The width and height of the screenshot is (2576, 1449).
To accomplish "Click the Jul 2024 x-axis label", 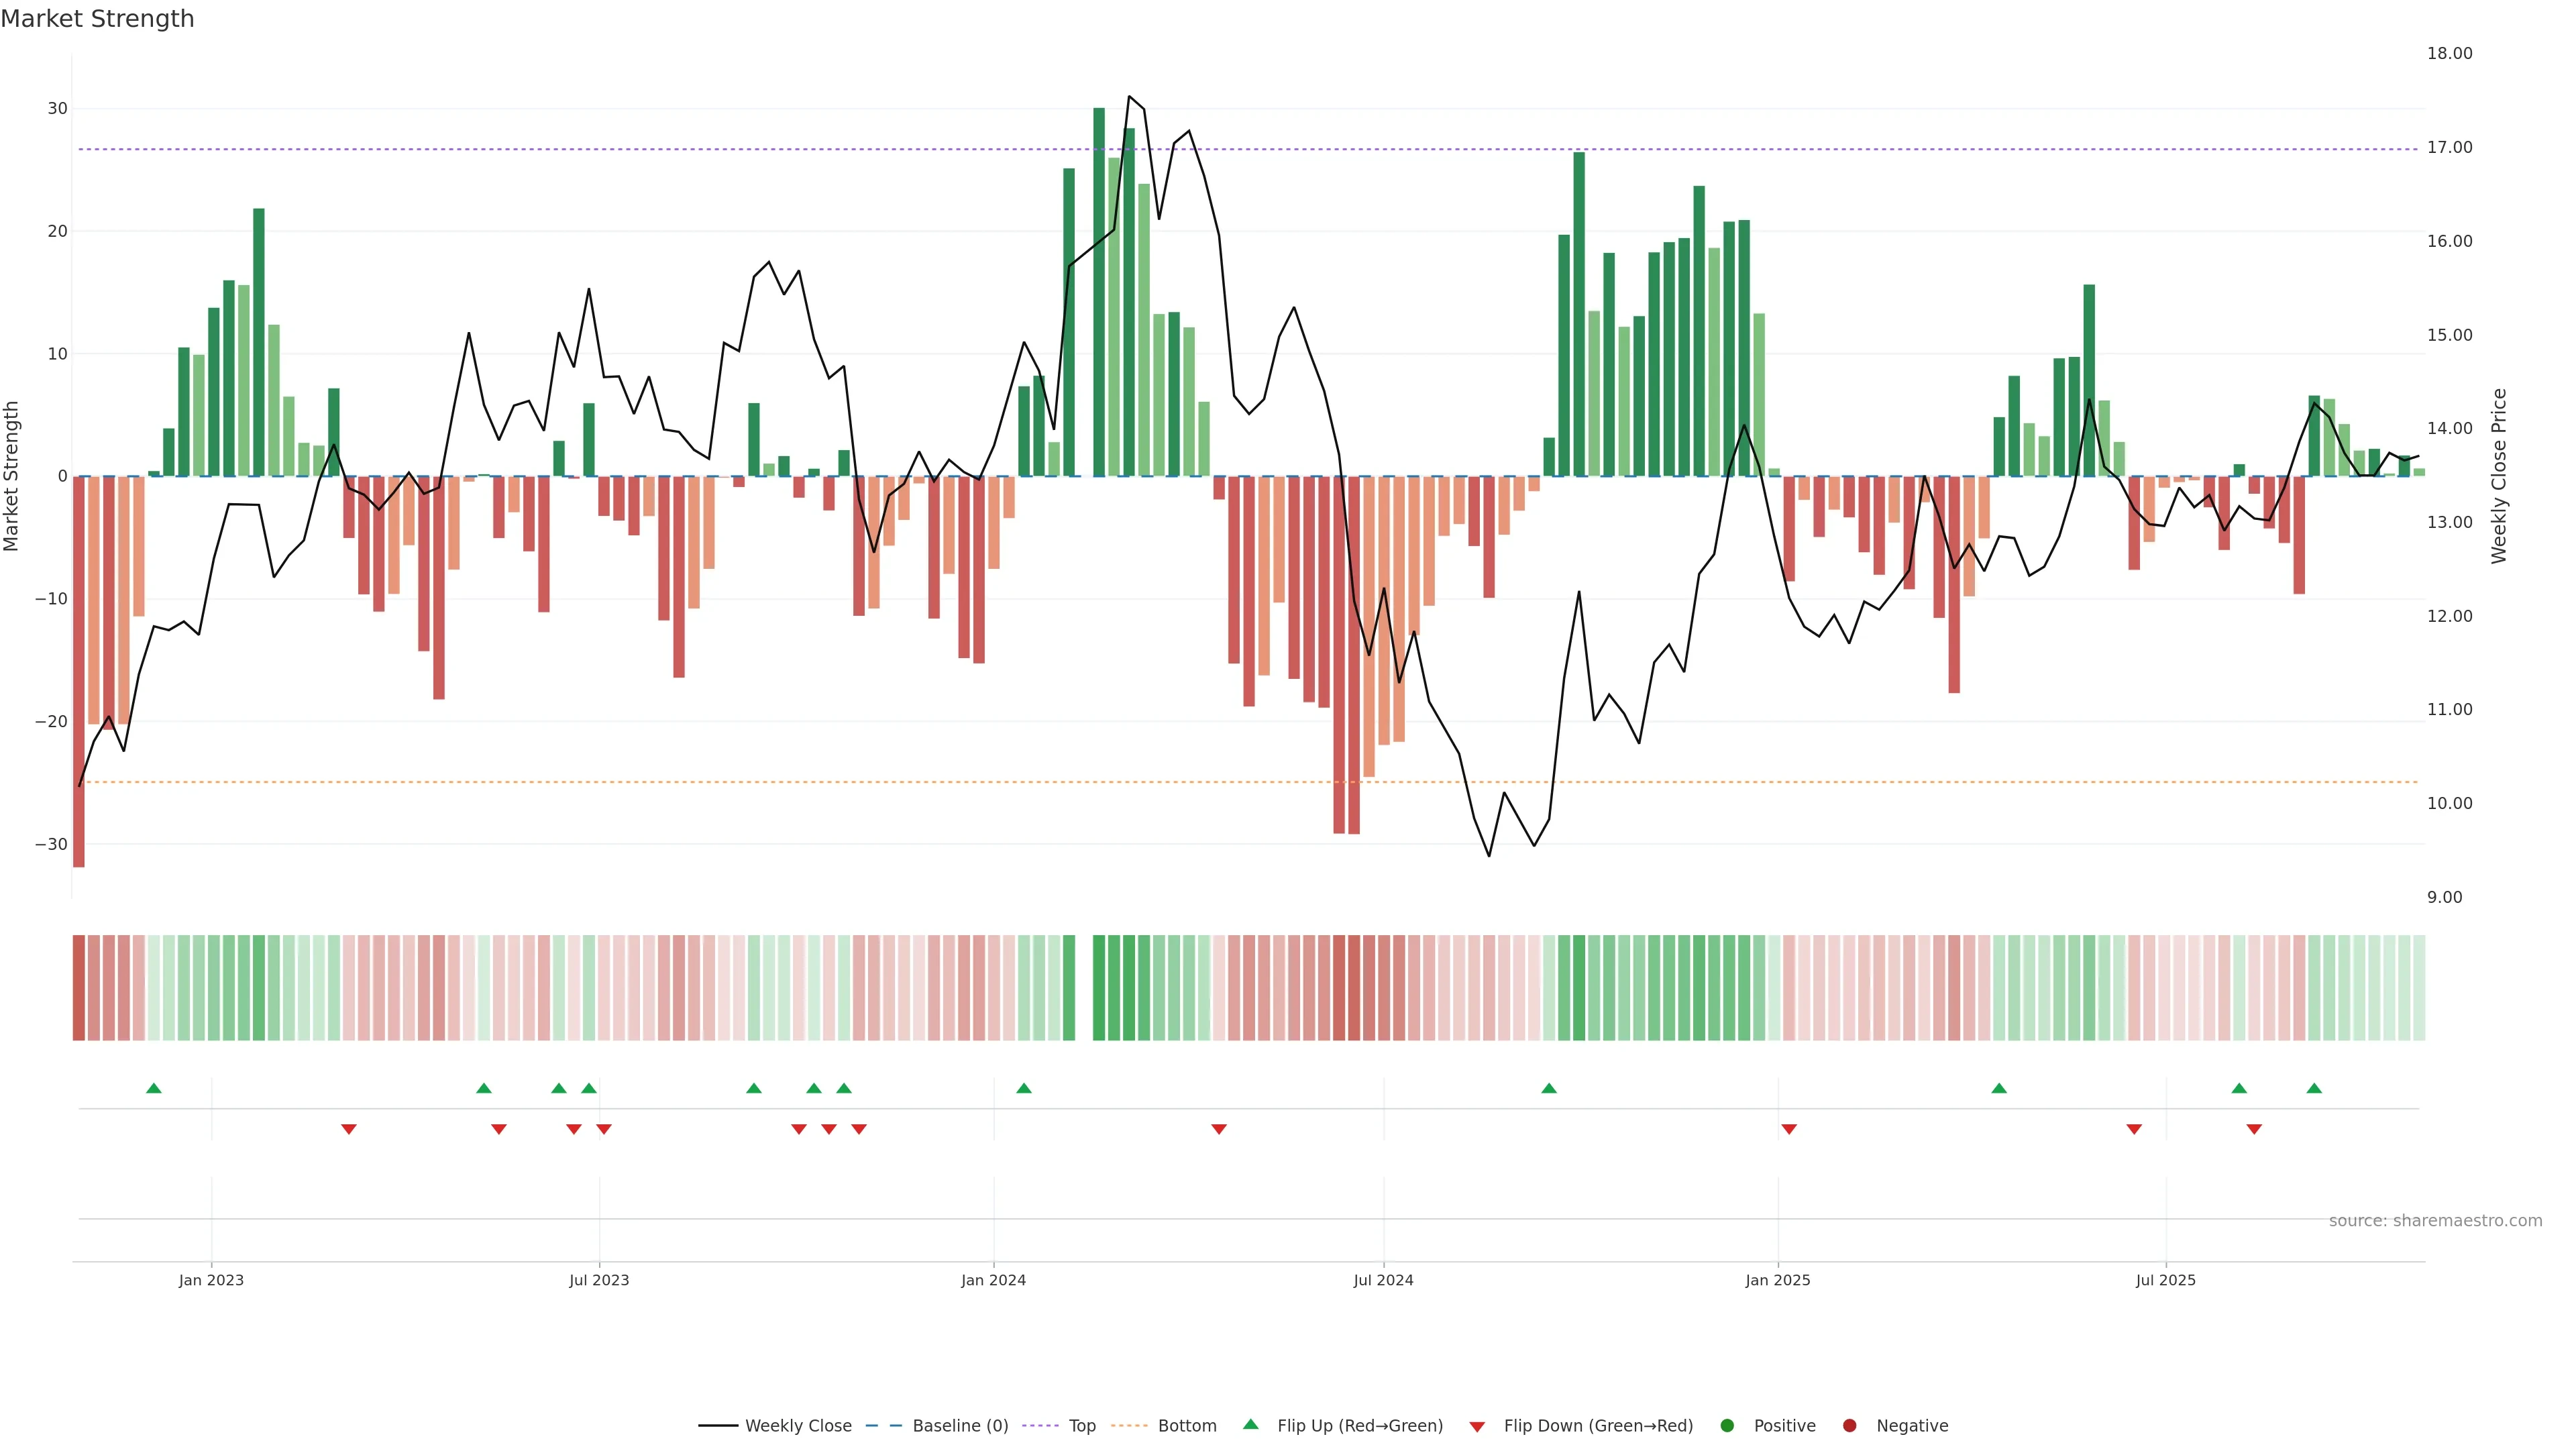I will click(x=1383, y=1280).
